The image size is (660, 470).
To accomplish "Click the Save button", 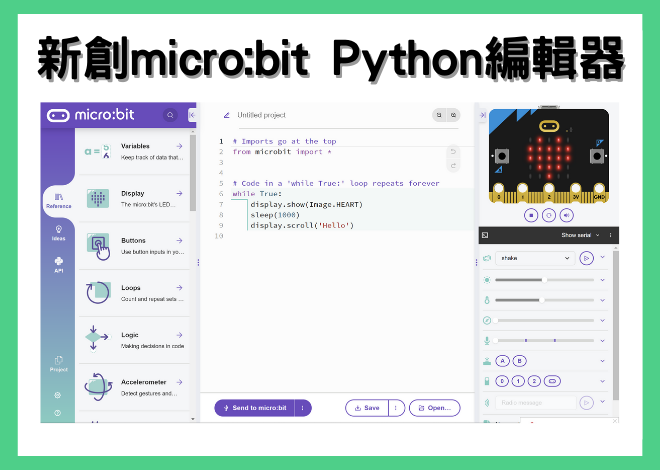I will tap(367, 408).
